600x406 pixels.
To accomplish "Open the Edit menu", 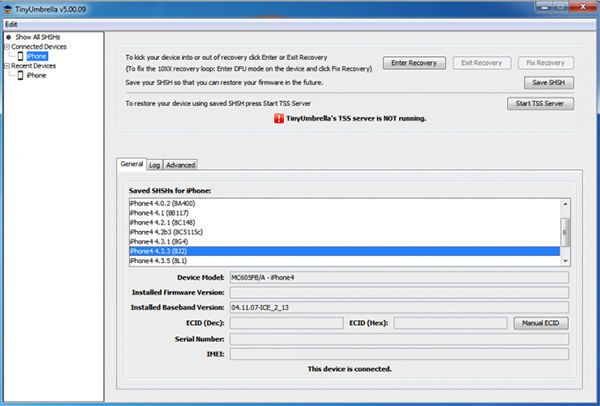I will 11,24.
